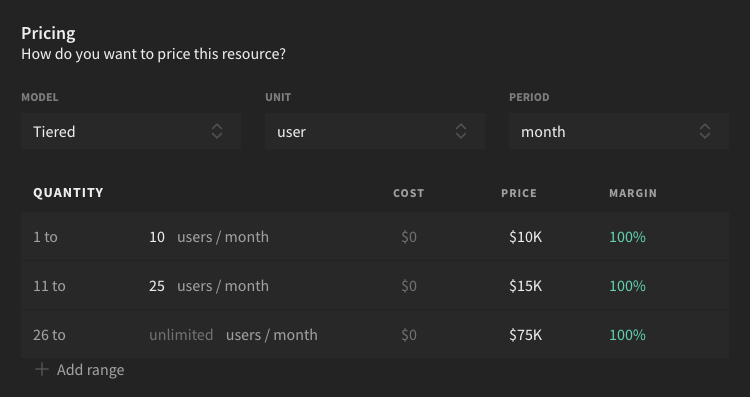Image resolution: width=750 pixels, height=397 pixels.
Task: Click the $0 cost in the 1 to row
Action: [409, 237]
